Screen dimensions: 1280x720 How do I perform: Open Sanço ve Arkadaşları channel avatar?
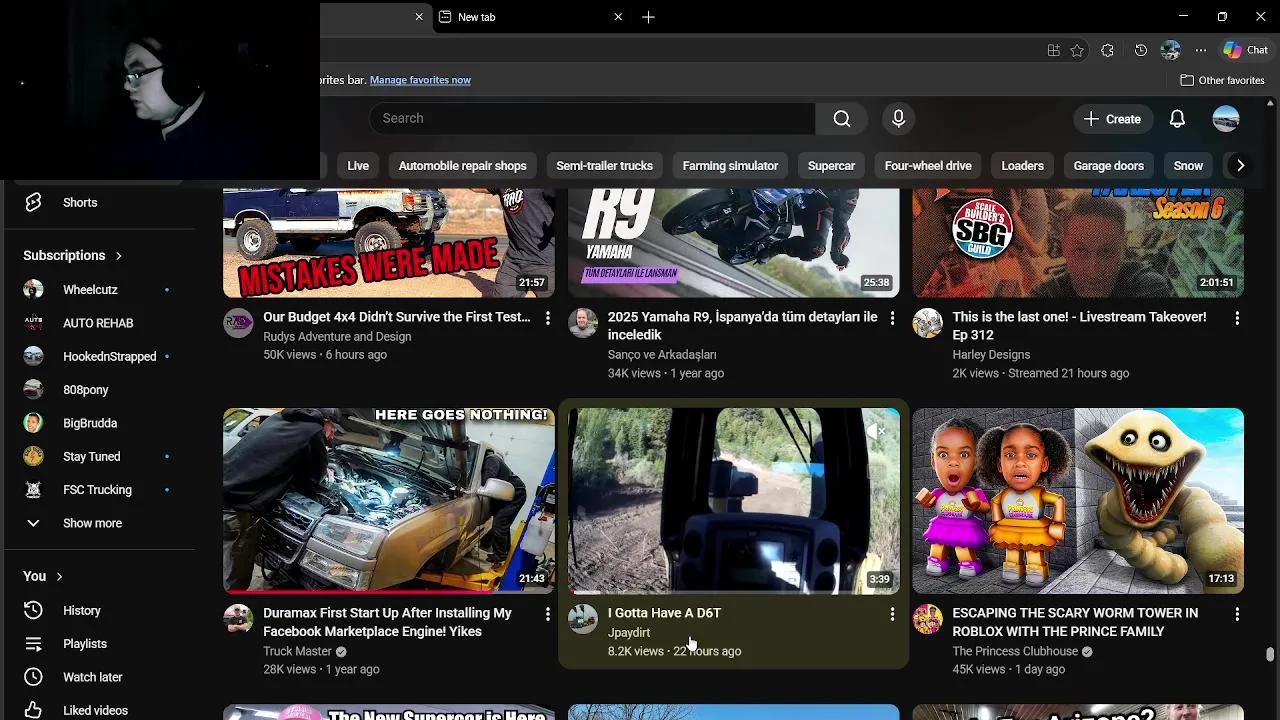(x=583, y=323)
